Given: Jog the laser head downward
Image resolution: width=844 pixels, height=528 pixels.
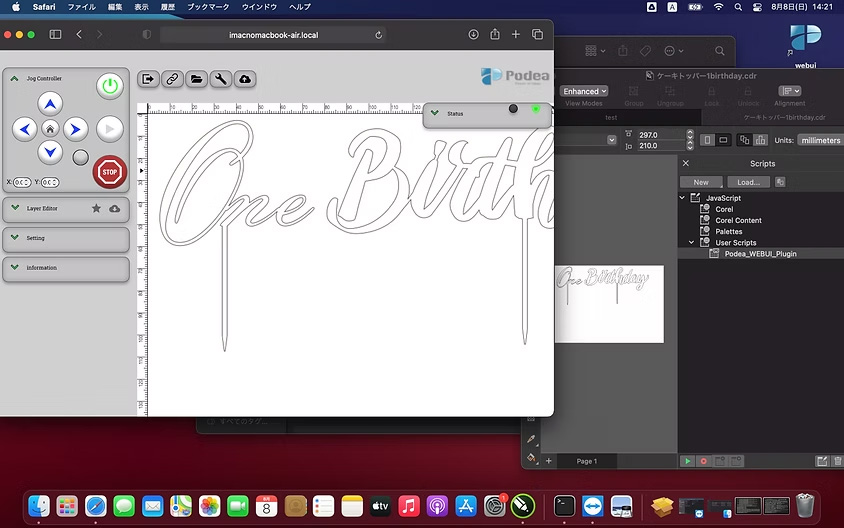Looking at the screenshot, I should pyautogui.click(x=50, y=152).
